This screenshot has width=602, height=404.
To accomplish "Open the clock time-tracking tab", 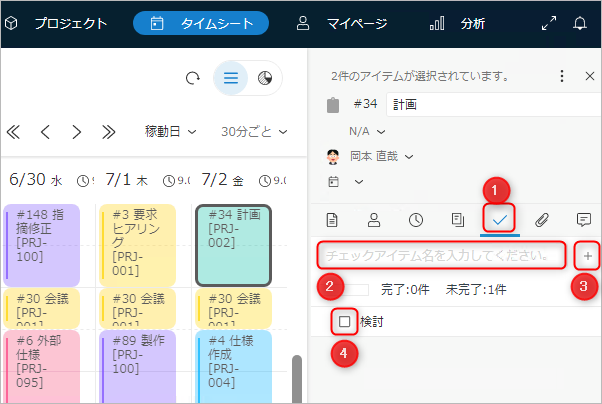I will 414,219.
